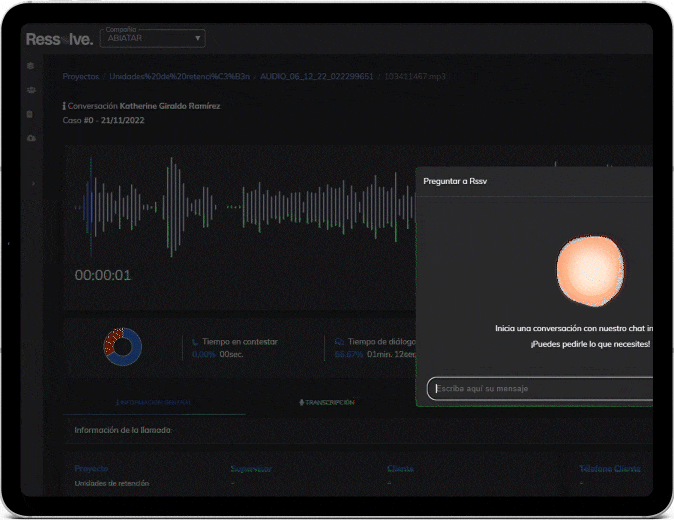
Task: Click the Ressolve logo
Action: pos(59,39)
